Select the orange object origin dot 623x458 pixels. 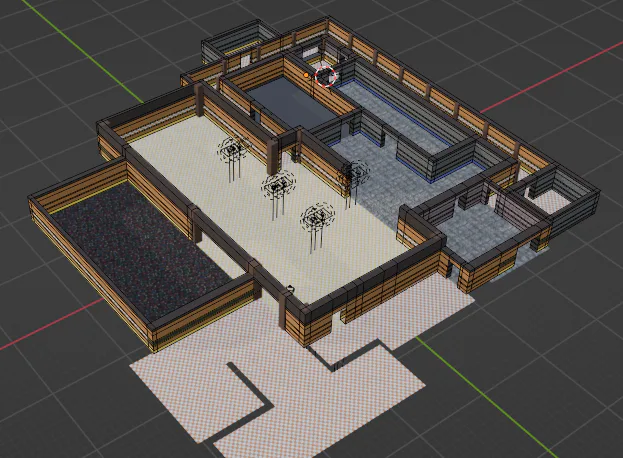coord(306,74)
